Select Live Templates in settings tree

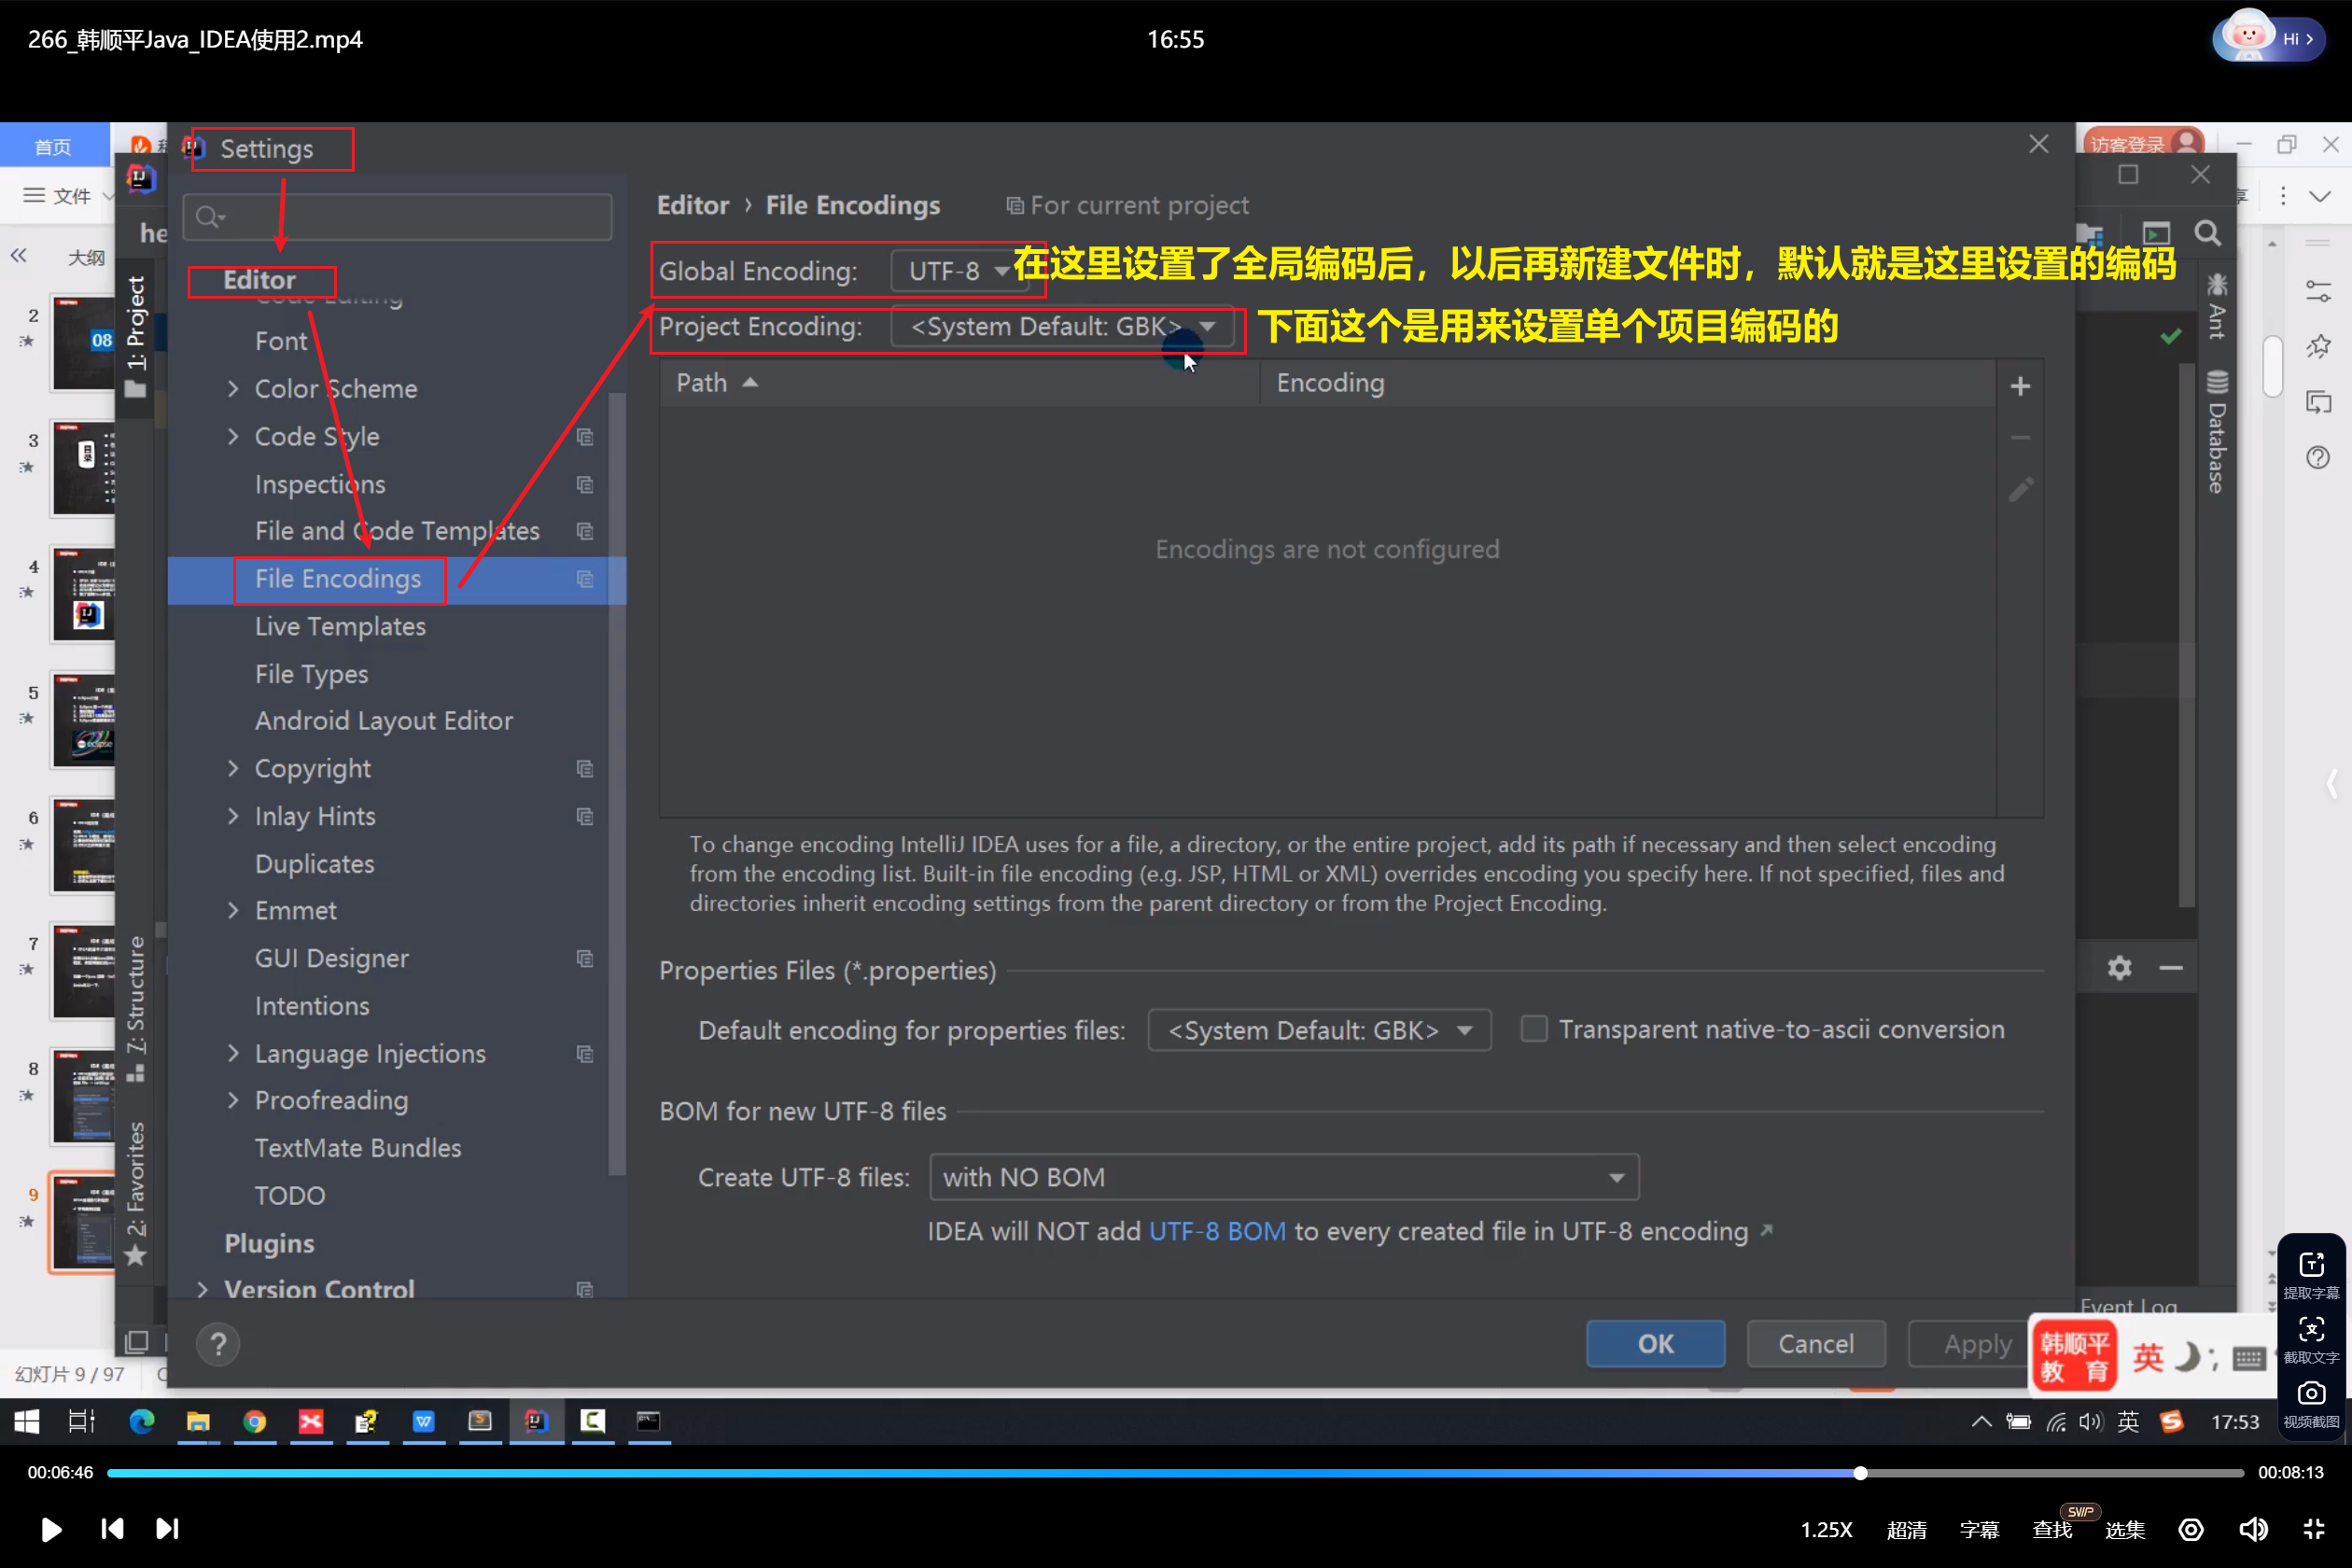coord(340,626)
